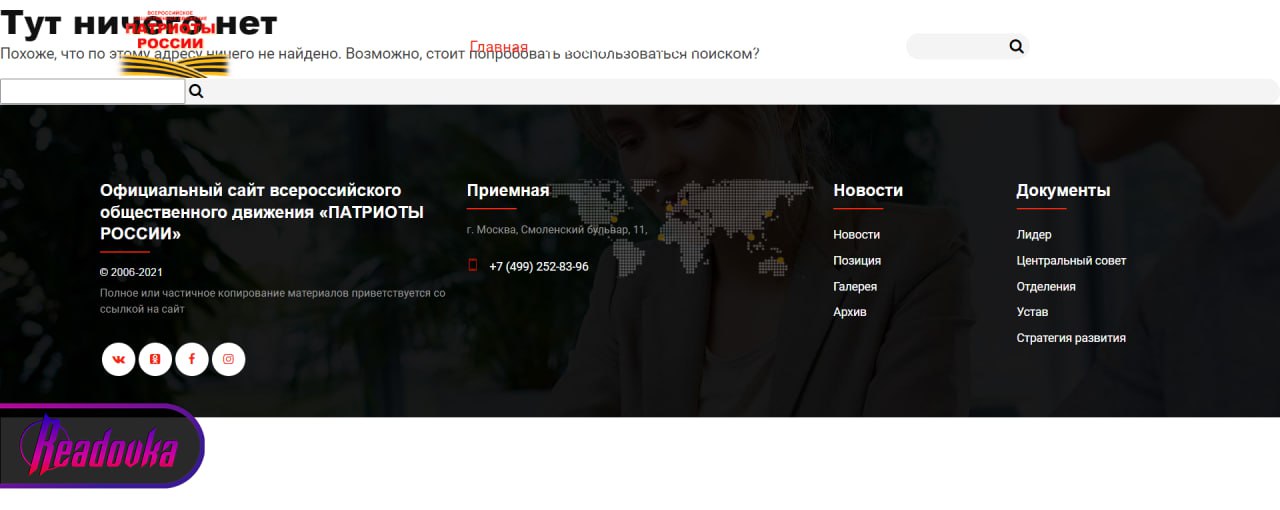Open the Позиция footer link
1280x510 pixels.
(856, 261)
